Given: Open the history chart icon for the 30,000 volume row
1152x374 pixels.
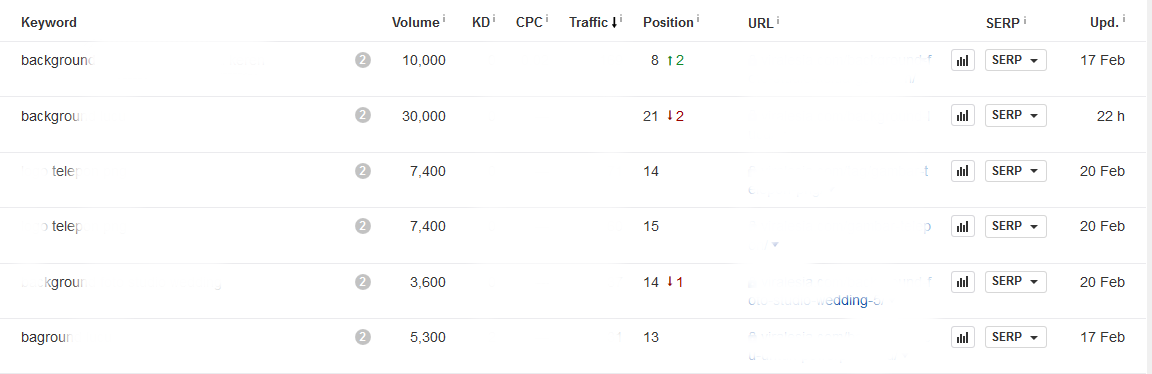Looking at the screenshot, I should pos(962,115).
